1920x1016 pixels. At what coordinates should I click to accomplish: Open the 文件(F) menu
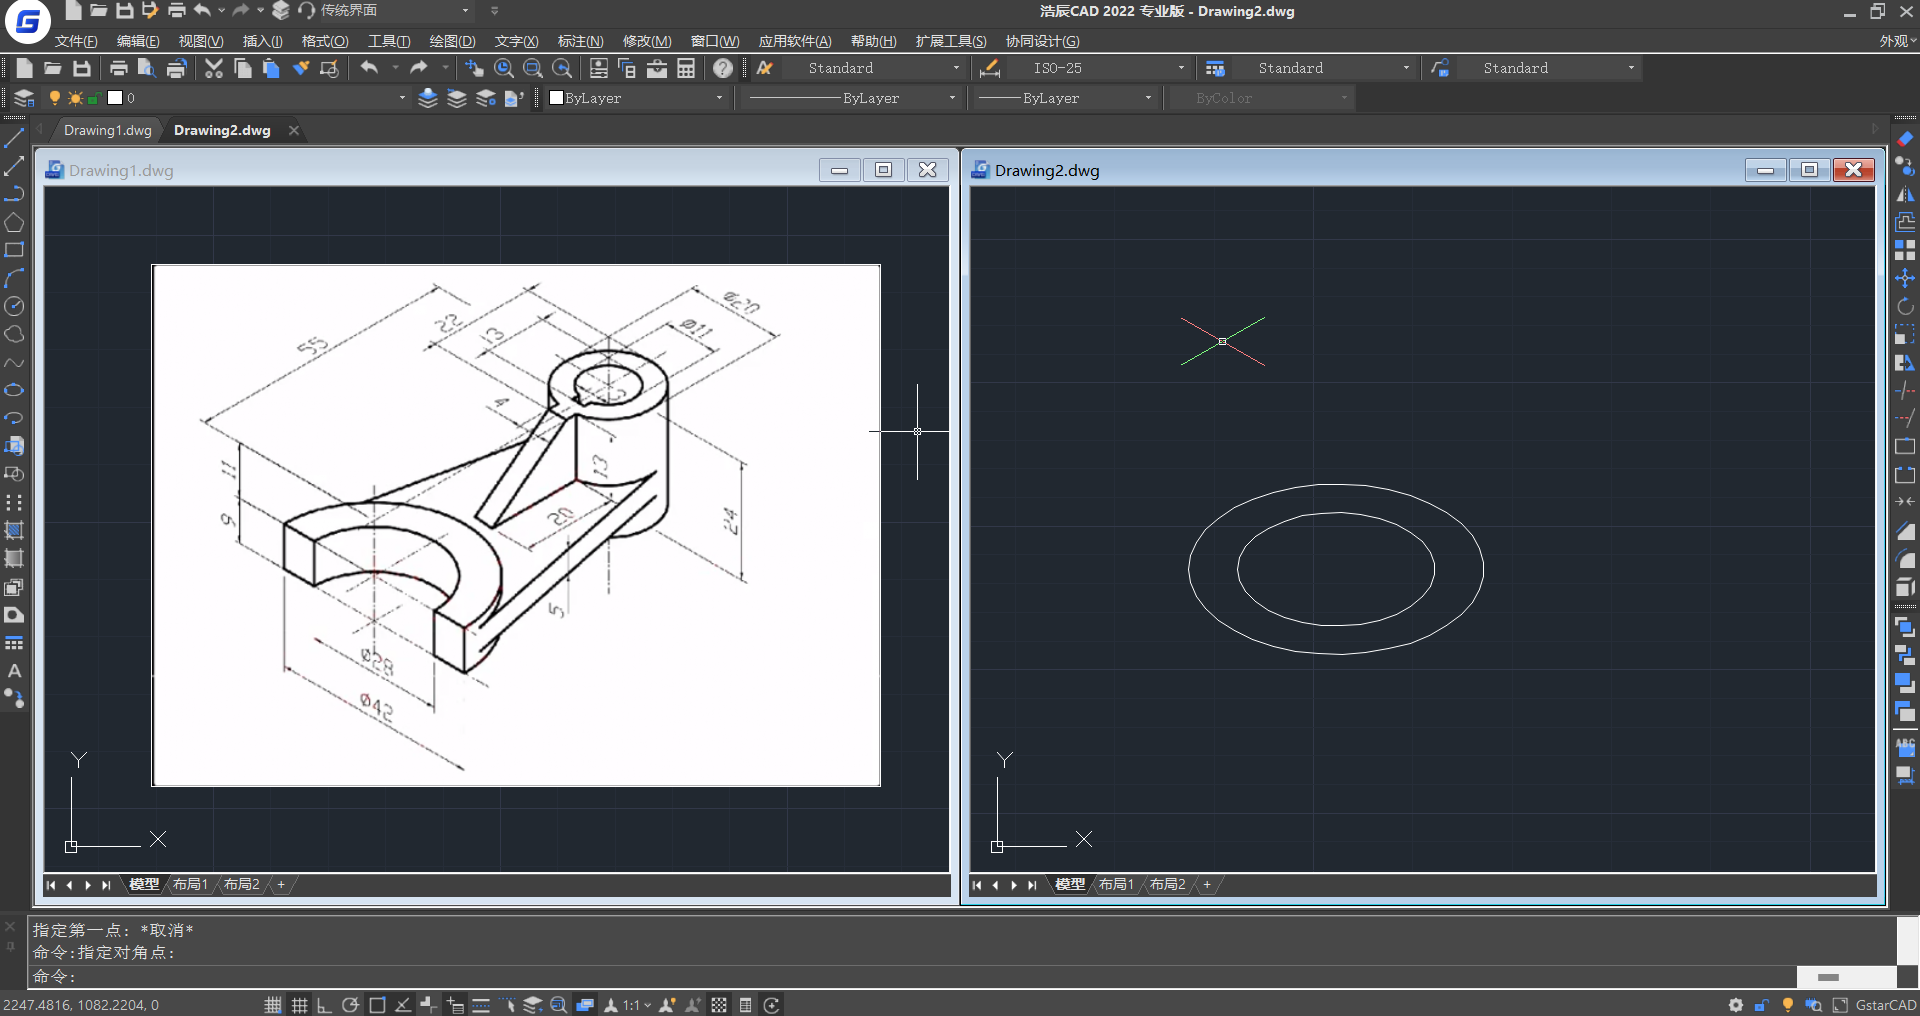click(76, 41)
